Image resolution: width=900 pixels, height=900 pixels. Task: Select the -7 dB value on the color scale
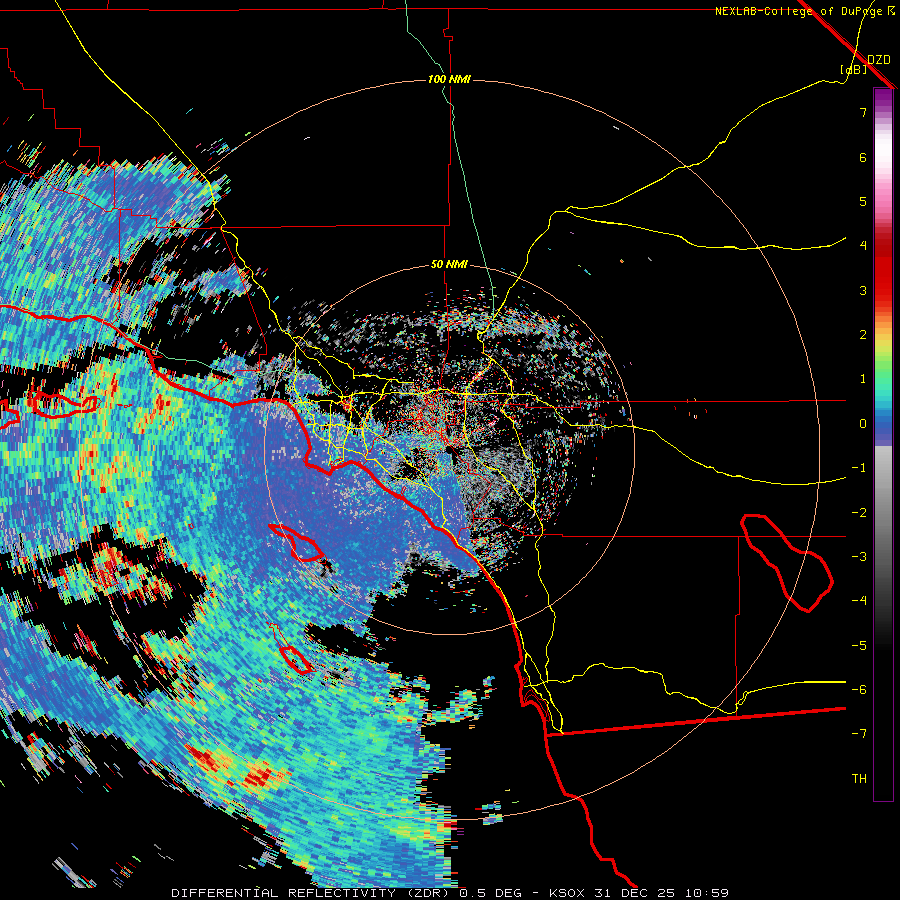coord(859,734)
